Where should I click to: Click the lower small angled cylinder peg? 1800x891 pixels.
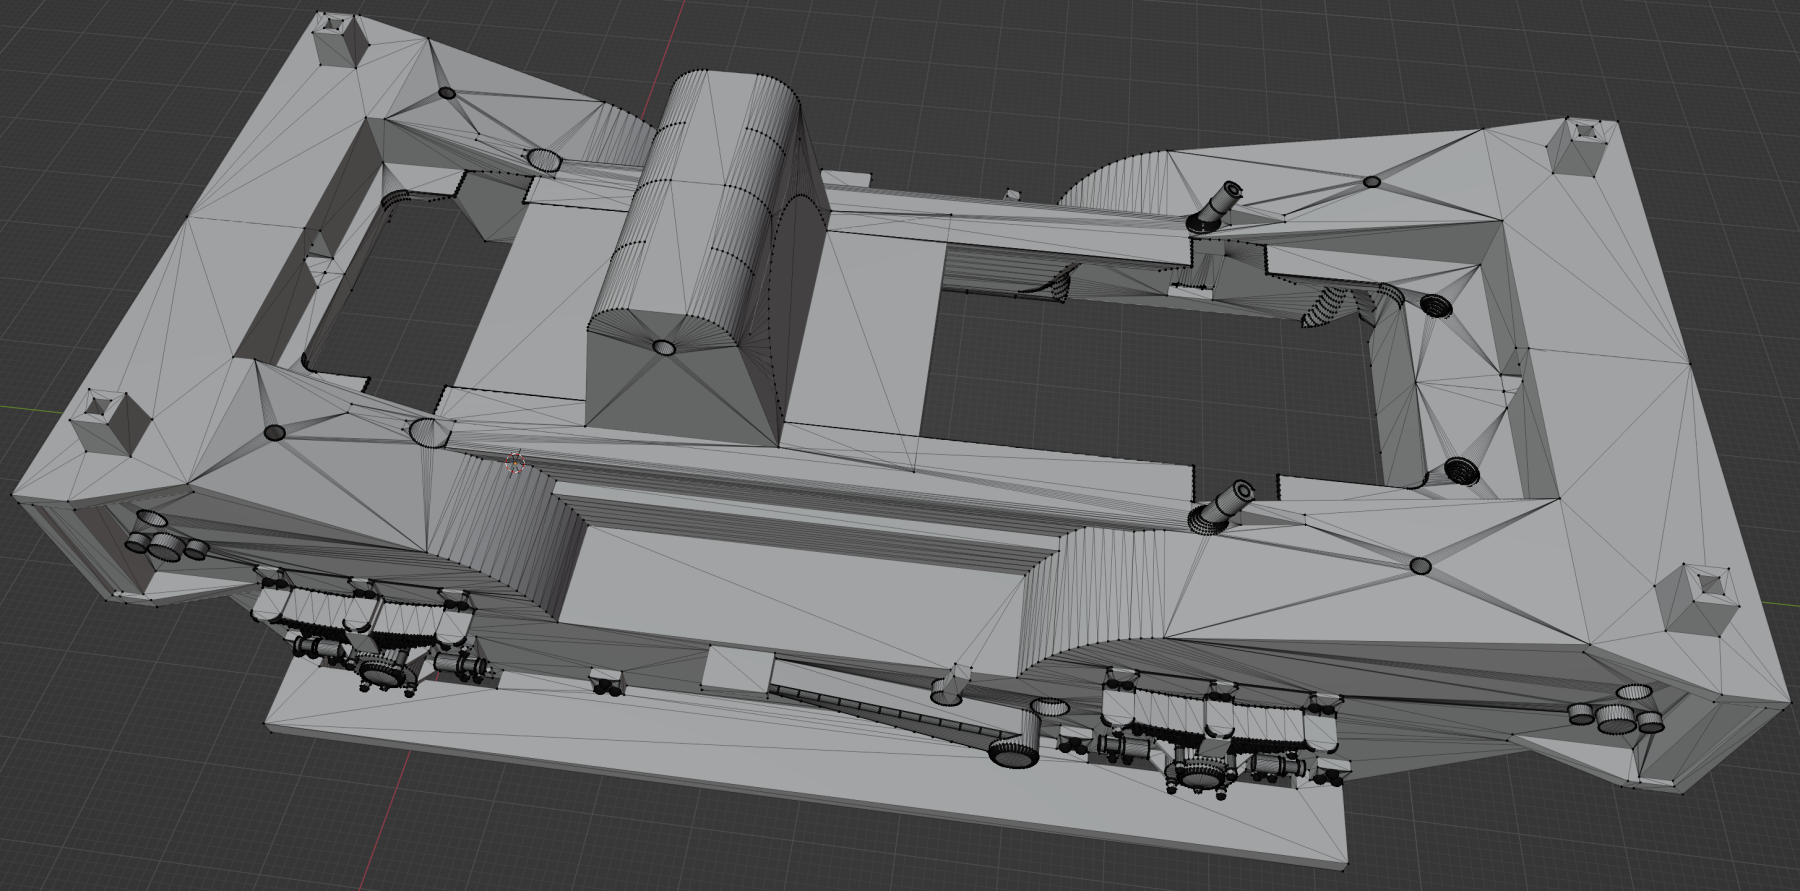tap(1222, 505)
